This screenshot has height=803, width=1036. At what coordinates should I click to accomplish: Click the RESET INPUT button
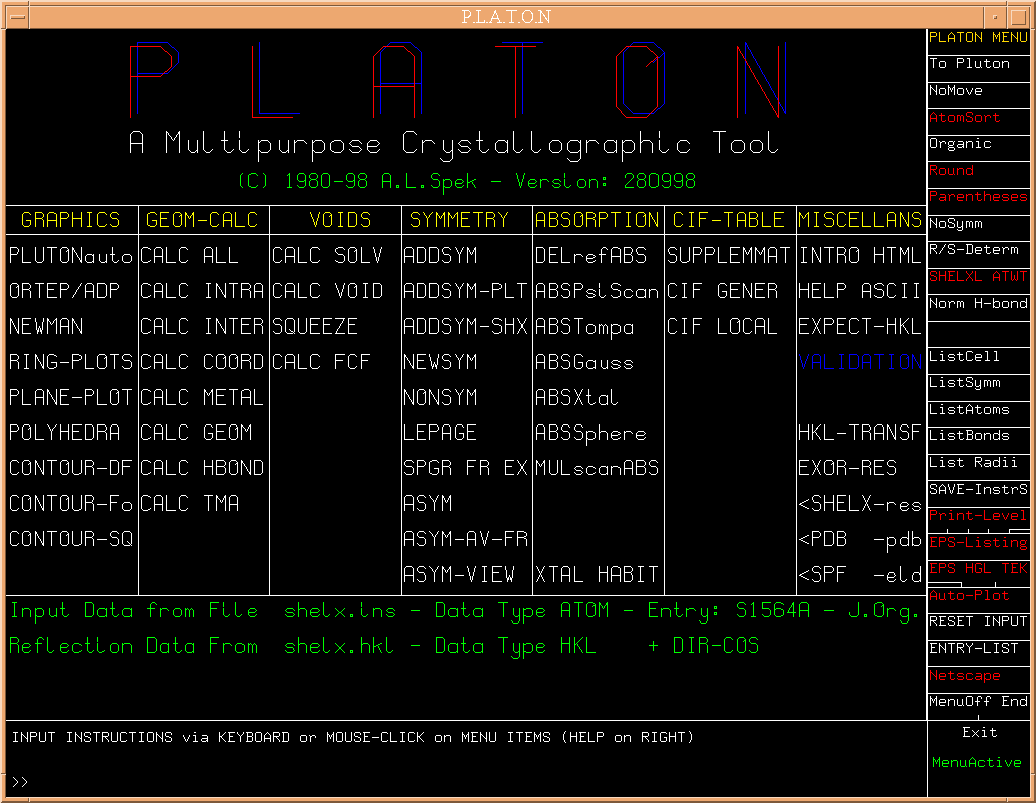[977, 621]
